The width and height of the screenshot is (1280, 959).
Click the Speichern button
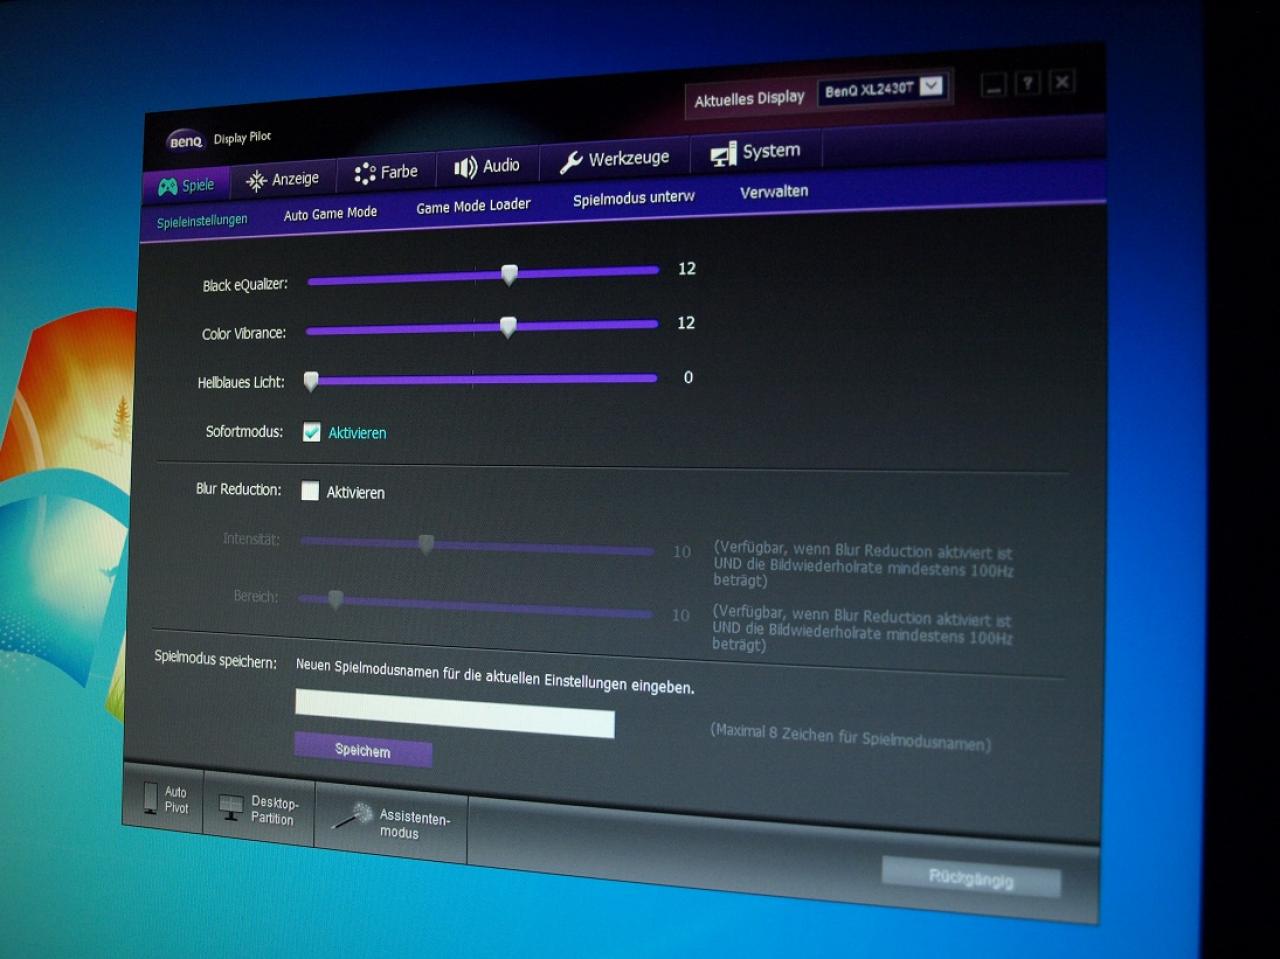click(363, 750)
